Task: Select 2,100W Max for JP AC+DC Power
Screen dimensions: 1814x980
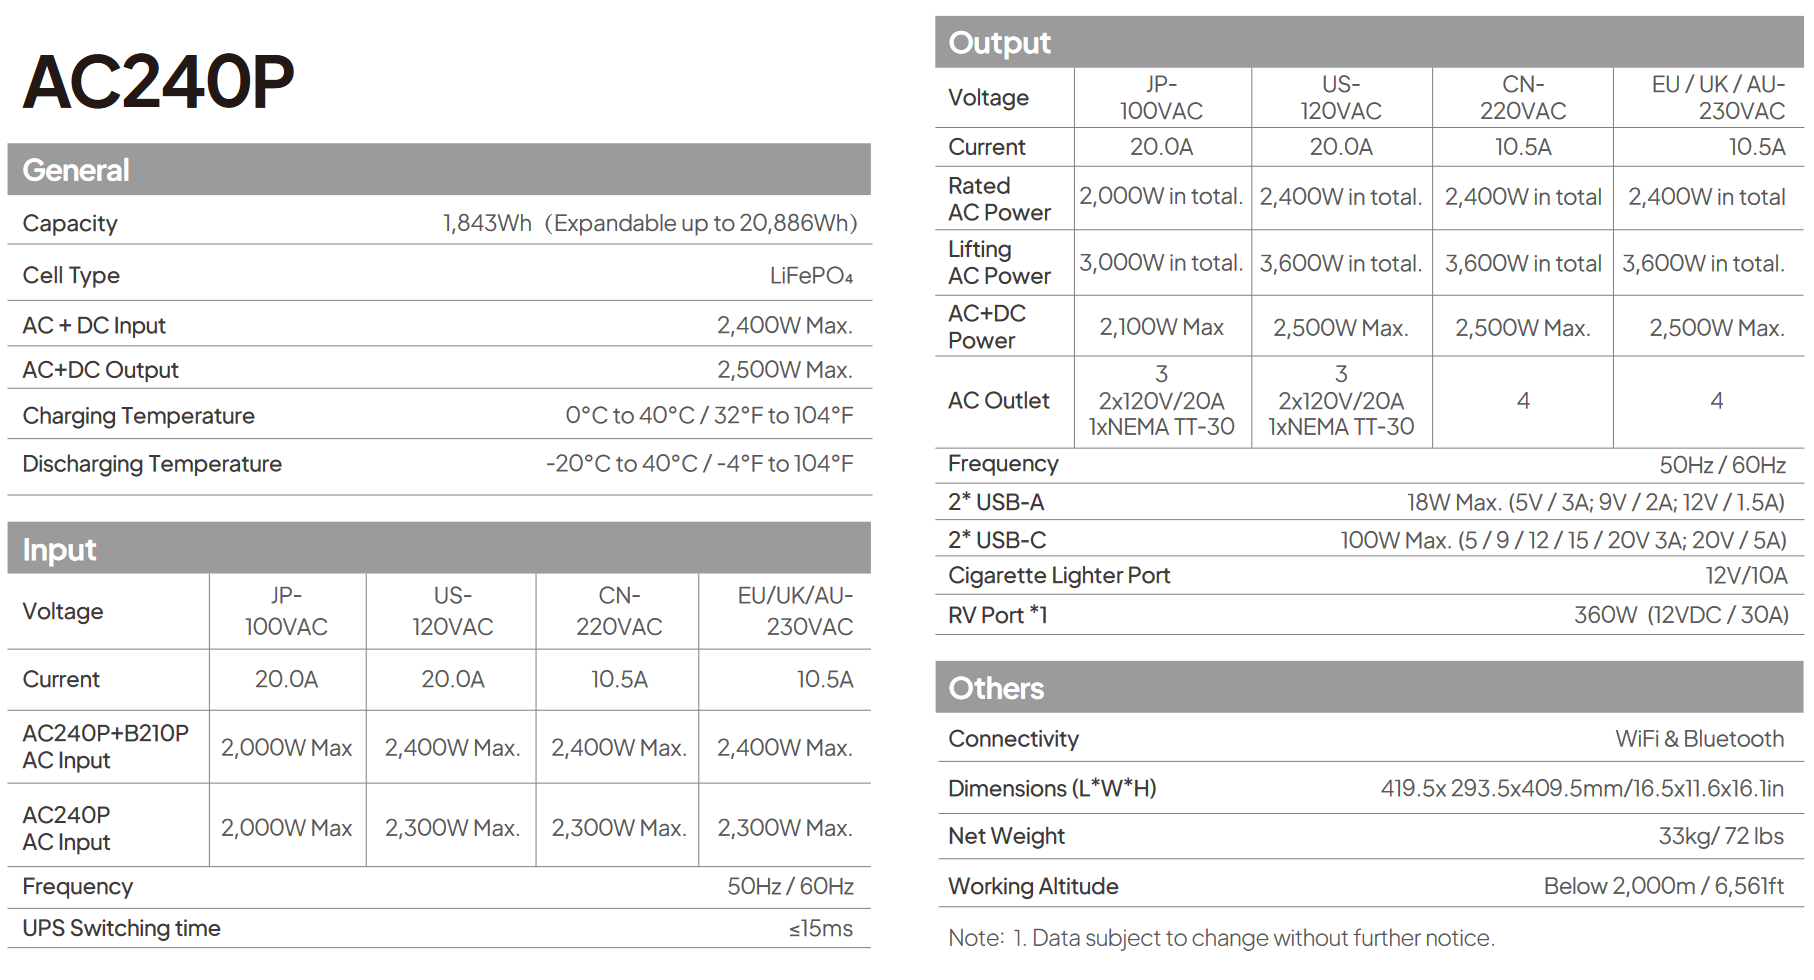Action: point(1161,327)
